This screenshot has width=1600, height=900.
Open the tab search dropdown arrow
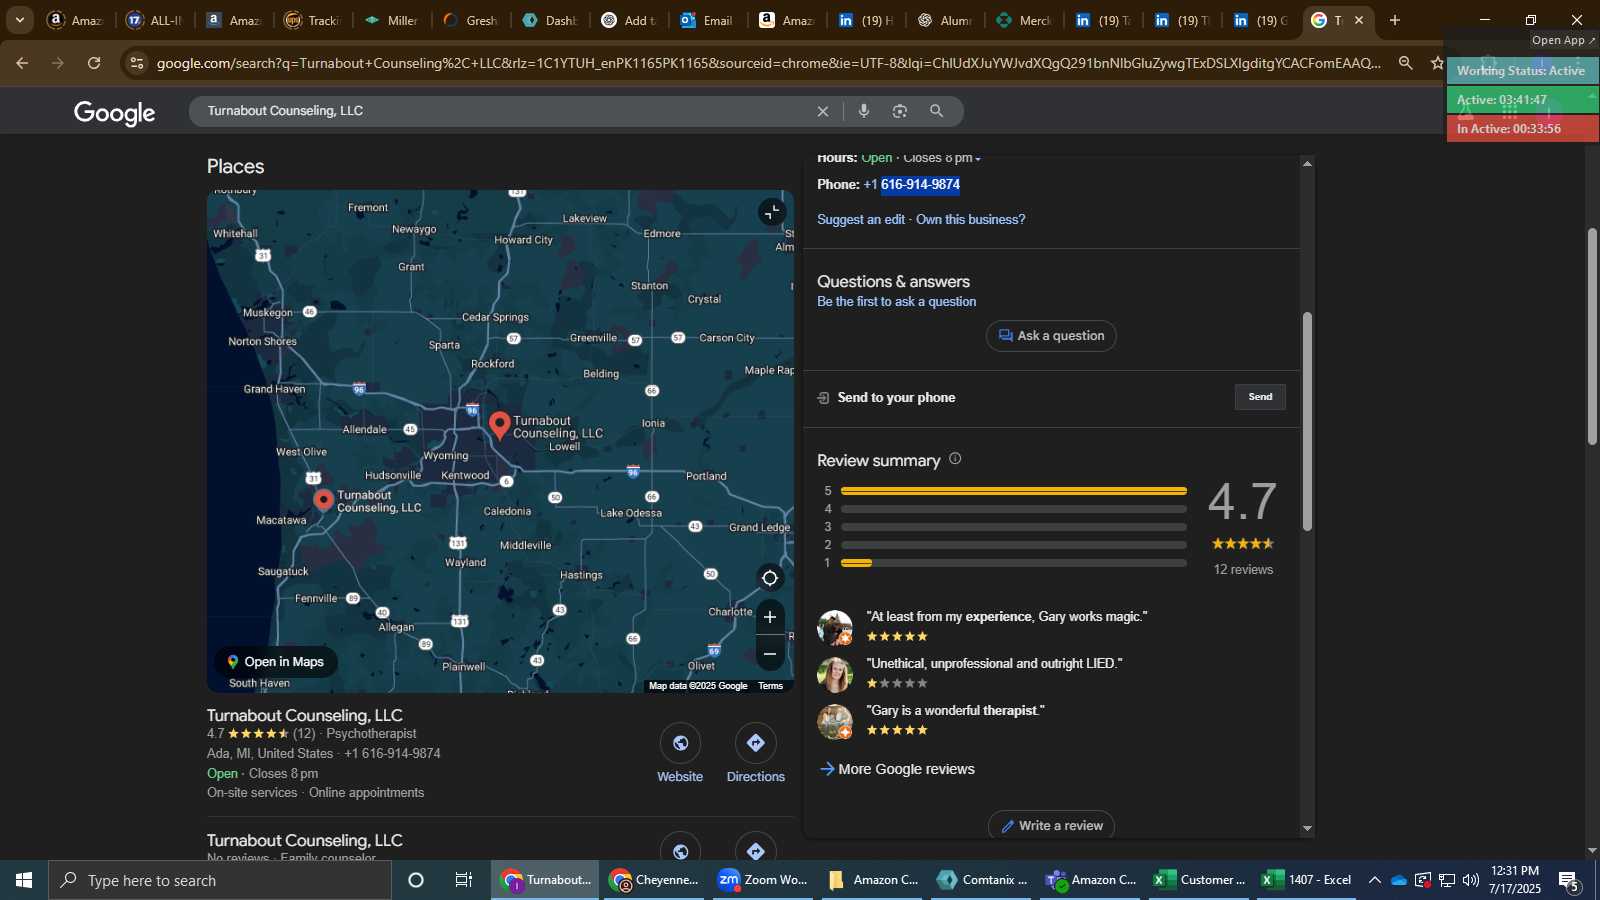pyautogui.click(x=19, y=20)
